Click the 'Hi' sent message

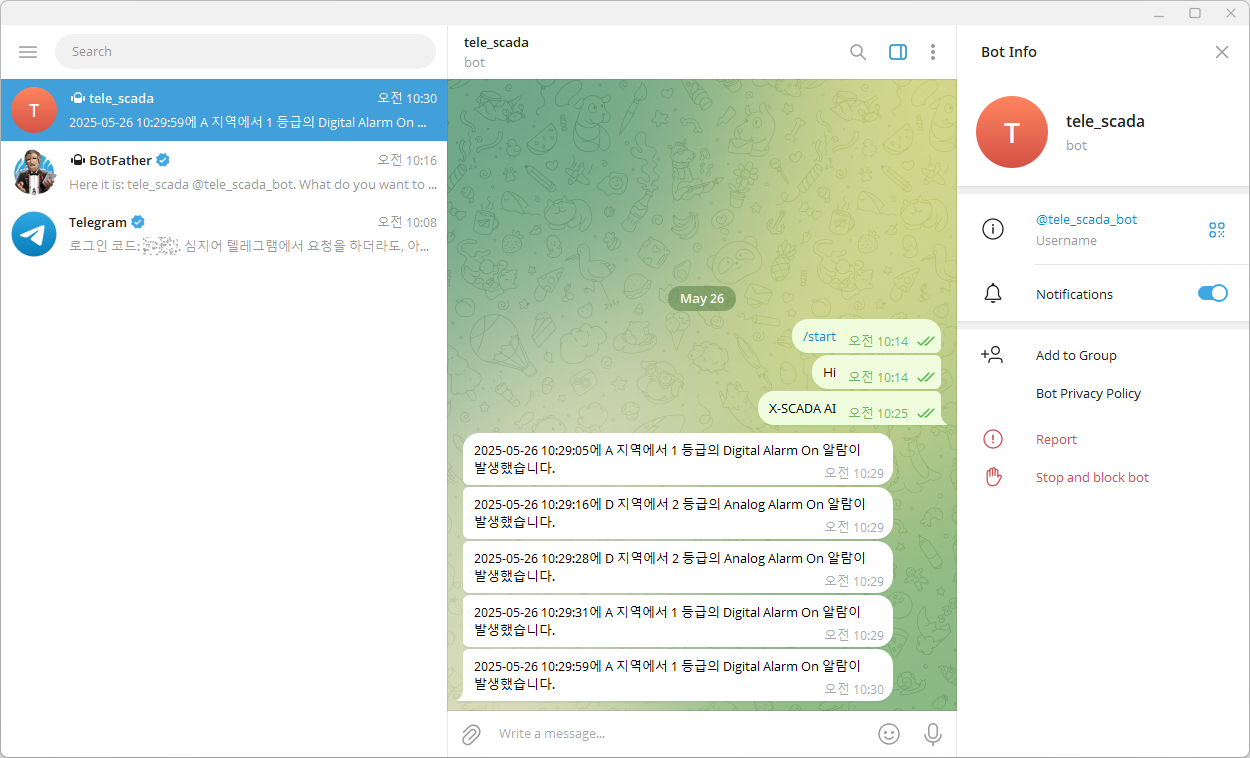[877, 373]
